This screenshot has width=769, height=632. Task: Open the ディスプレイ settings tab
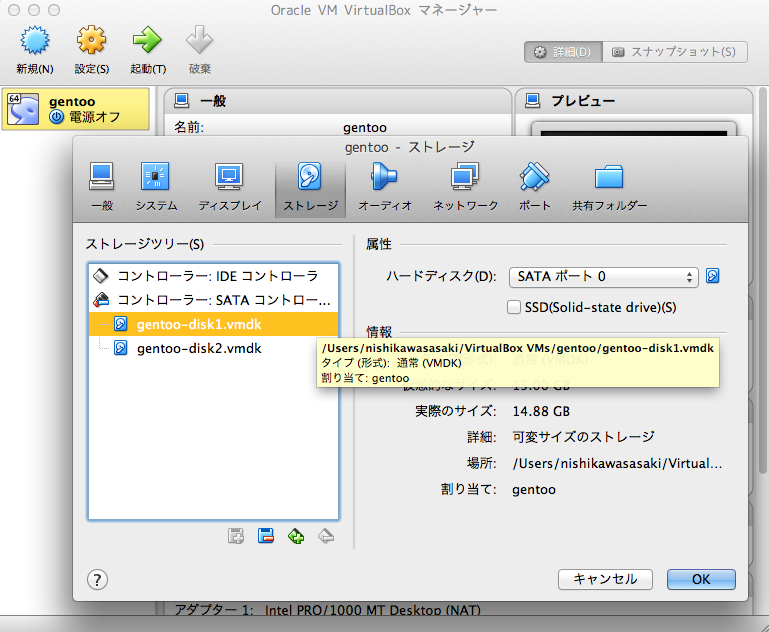pos(230,188)
